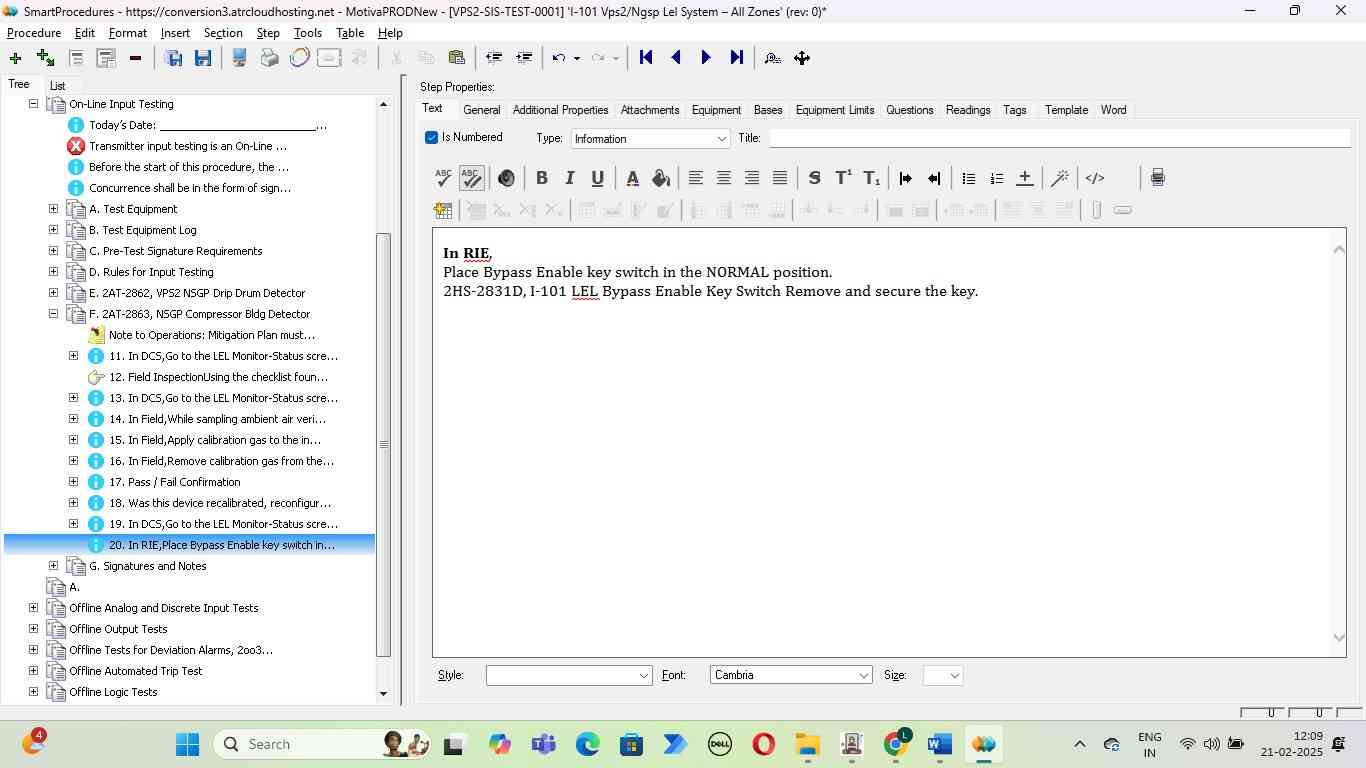Toggle automatic spell check double-check ABC icon
The image size is (1366, 768).
pyautogui.click(x=471, y=178)
